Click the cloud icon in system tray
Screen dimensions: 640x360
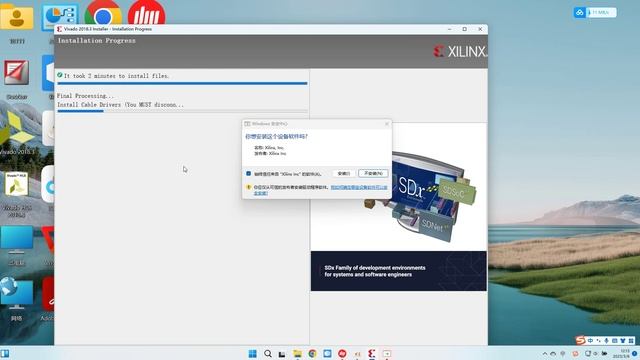[x=553, y=353]
